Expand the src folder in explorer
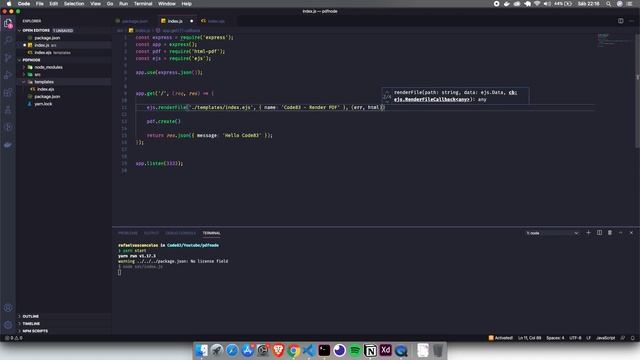640x360 pixels. 37,75
